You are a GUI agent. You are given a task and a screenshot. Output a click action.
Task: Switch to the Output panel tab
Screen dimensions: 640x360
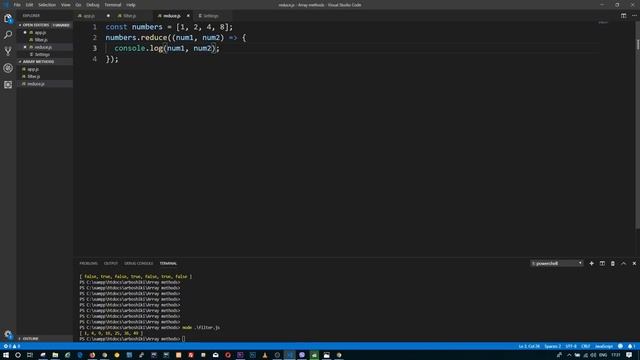tap(111, 263)
